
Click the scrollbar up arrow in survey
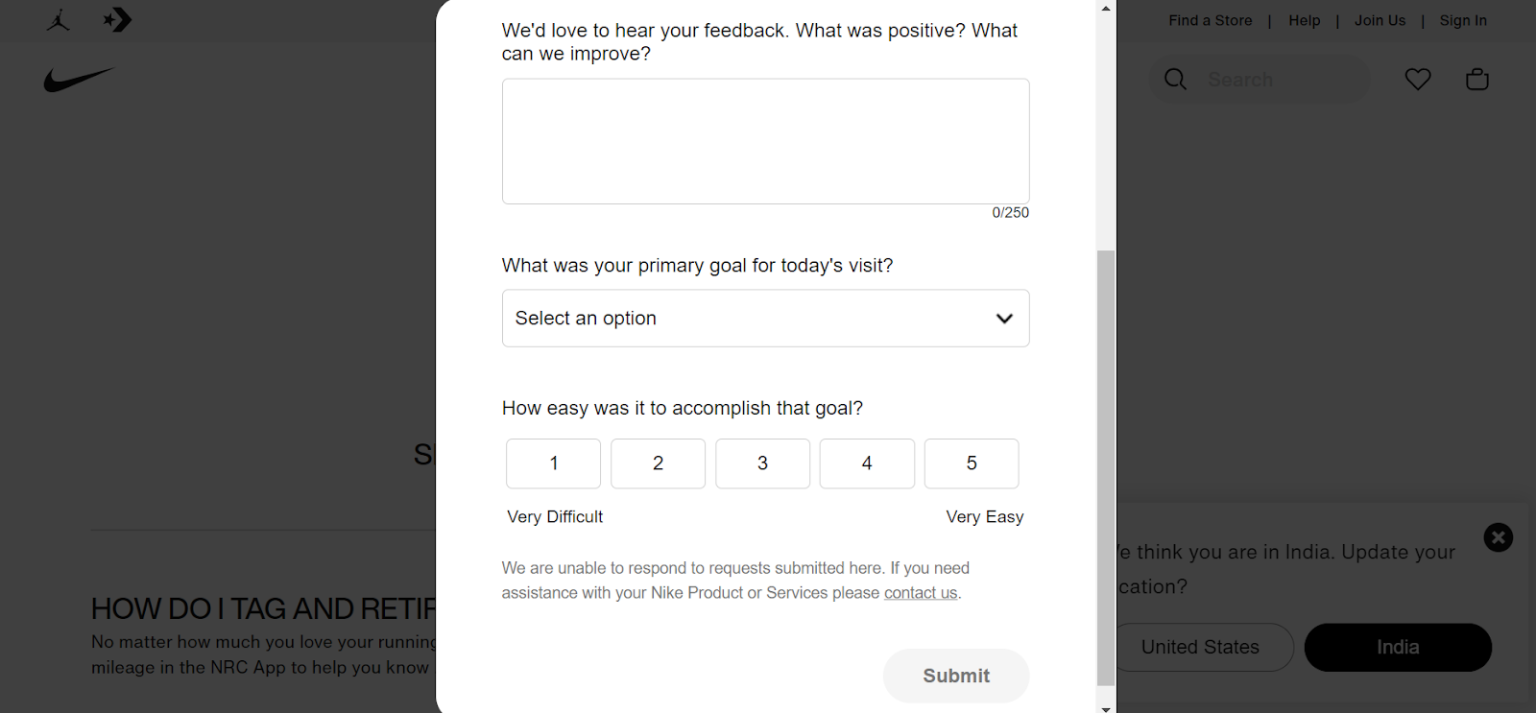(1105, 9)
